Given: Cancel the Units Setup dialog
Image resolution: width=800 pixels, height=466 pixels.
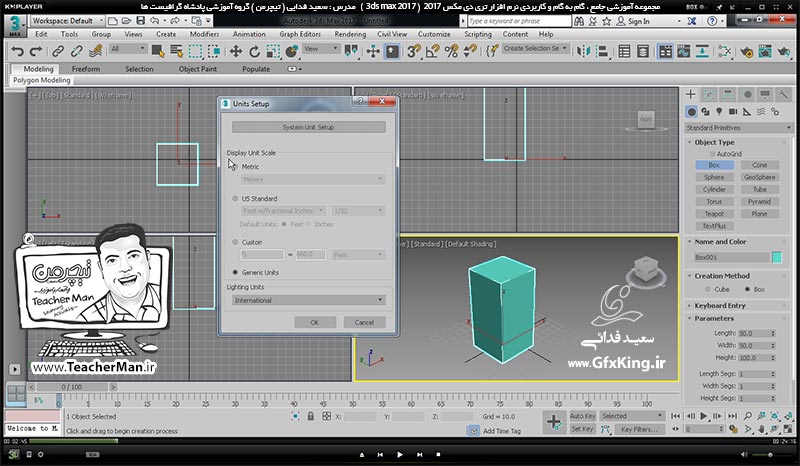Looking at the screenshot, I should point(364,323).
